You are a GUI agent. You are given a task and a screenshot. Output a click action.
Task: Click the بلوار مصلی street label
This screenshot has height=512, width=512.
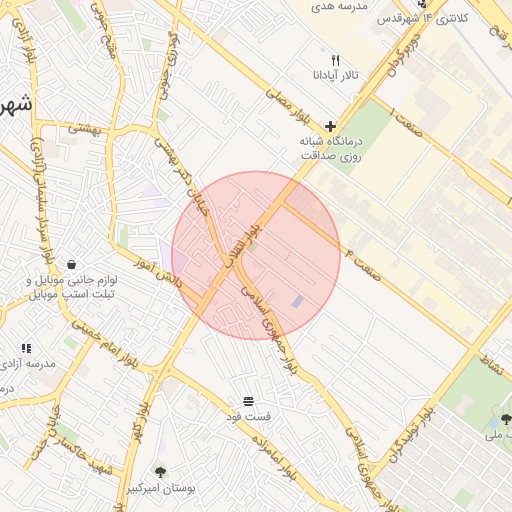click(x=288, y=107)
